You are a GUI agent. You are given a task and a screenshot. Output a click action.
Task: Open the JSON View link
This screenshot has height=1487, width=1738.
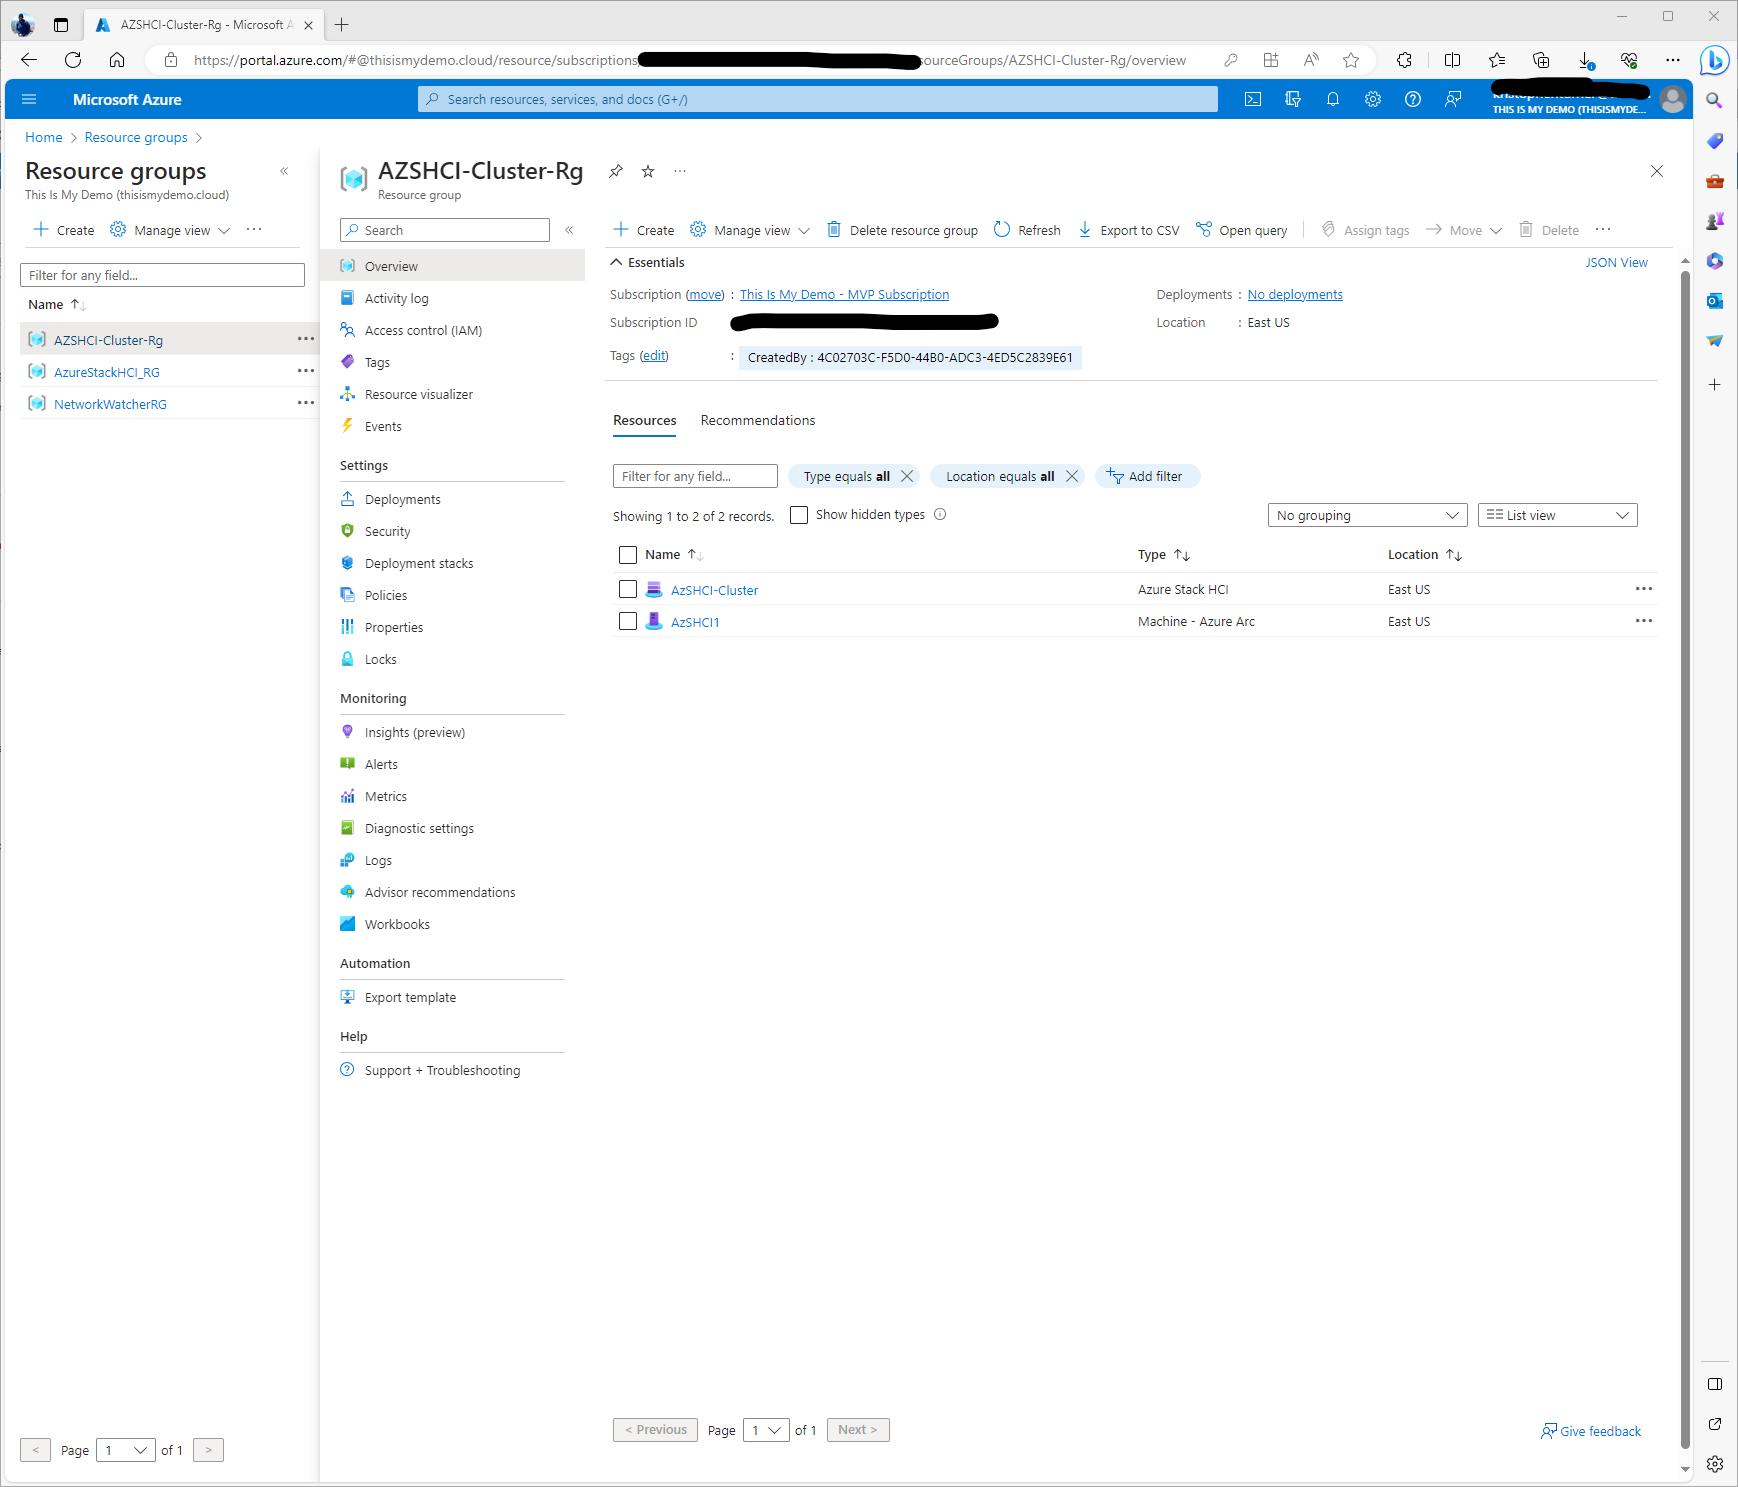pos(1616,262)
